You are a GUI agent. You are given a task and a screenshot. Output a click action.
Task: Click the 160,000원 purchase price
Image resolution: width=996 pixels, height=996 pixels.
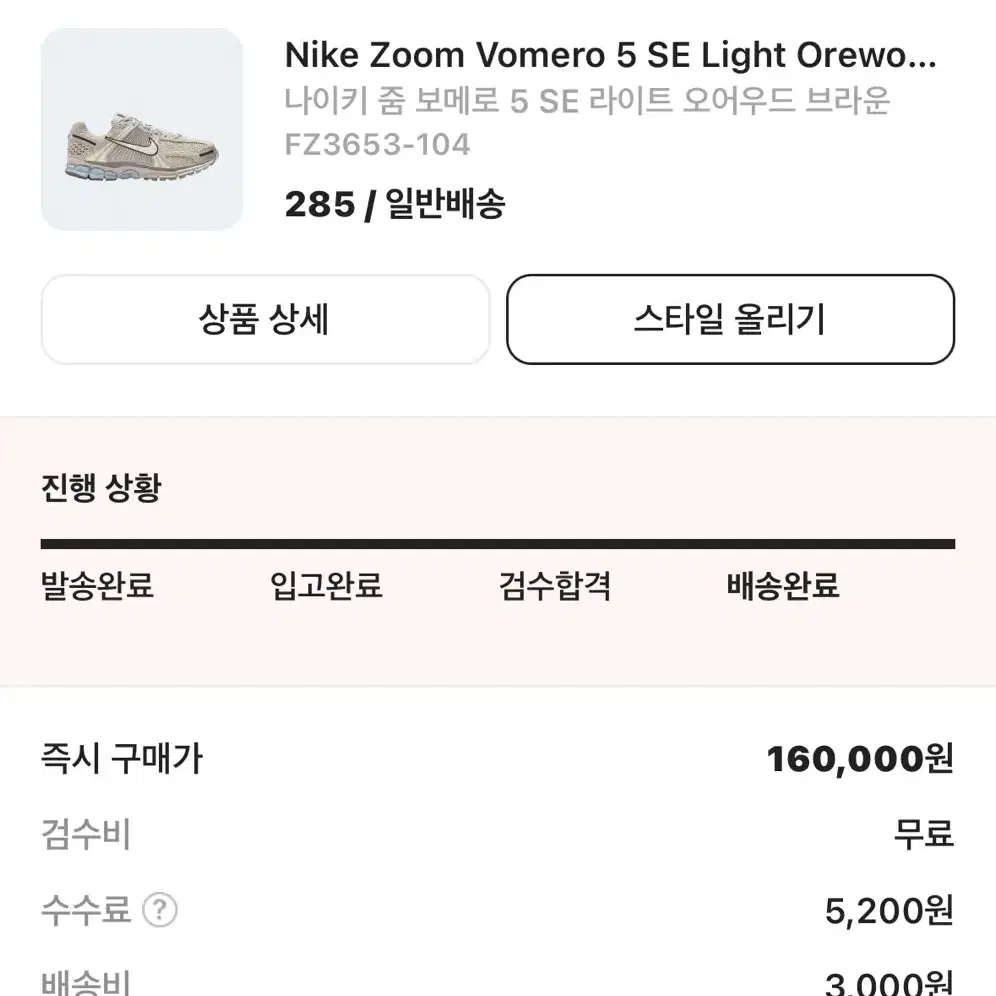pyautogui.click(x=860, y=758)
